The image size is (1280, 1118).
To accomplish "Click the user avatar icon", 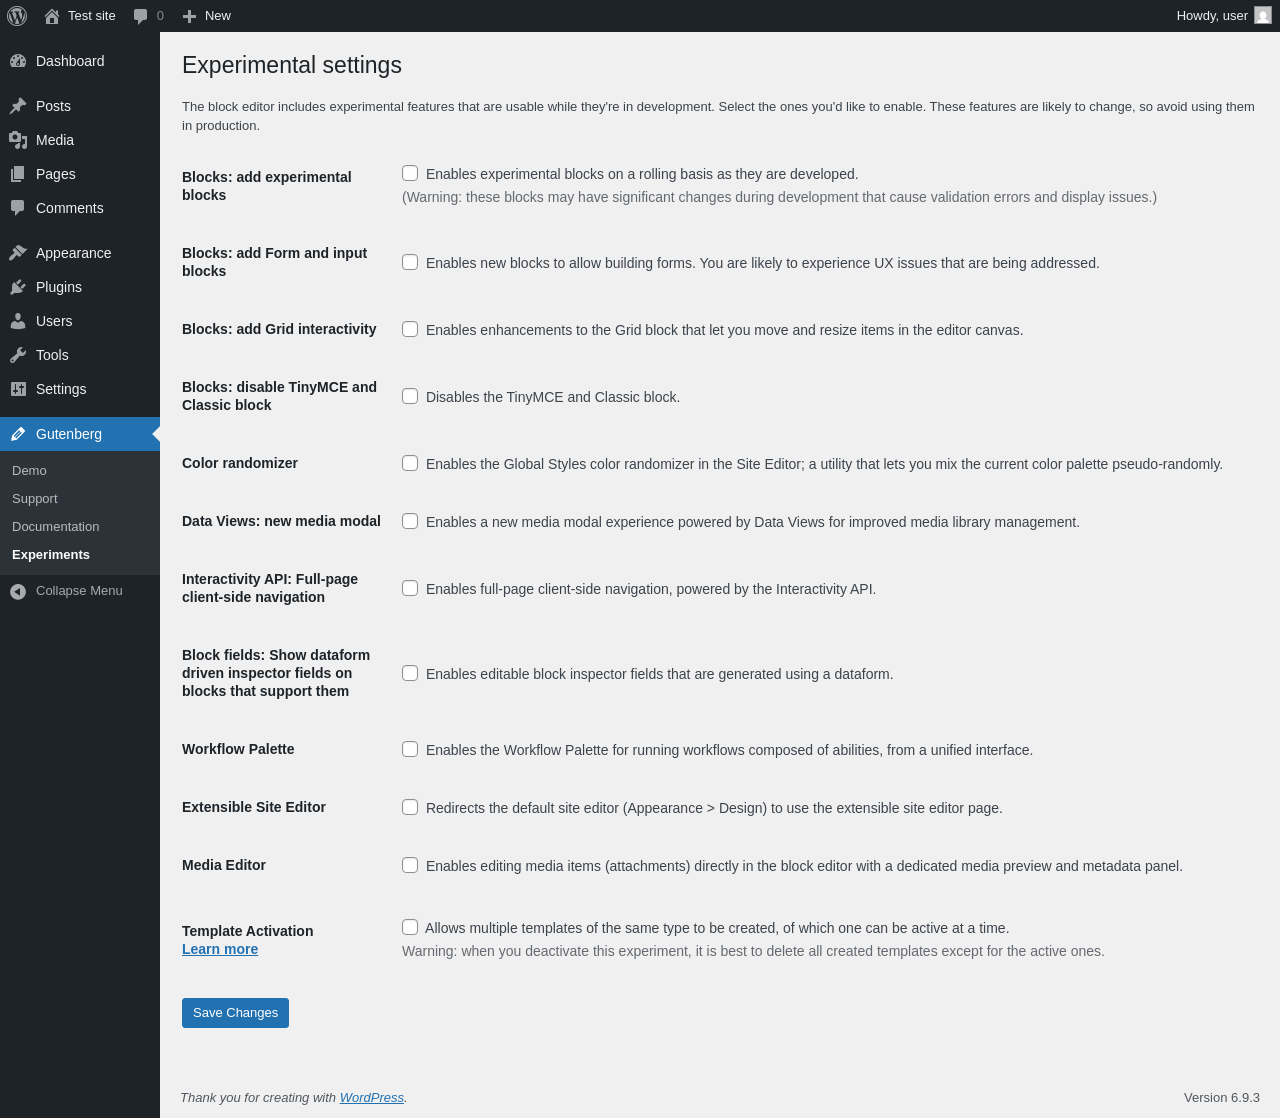I will coord(1263,16).
